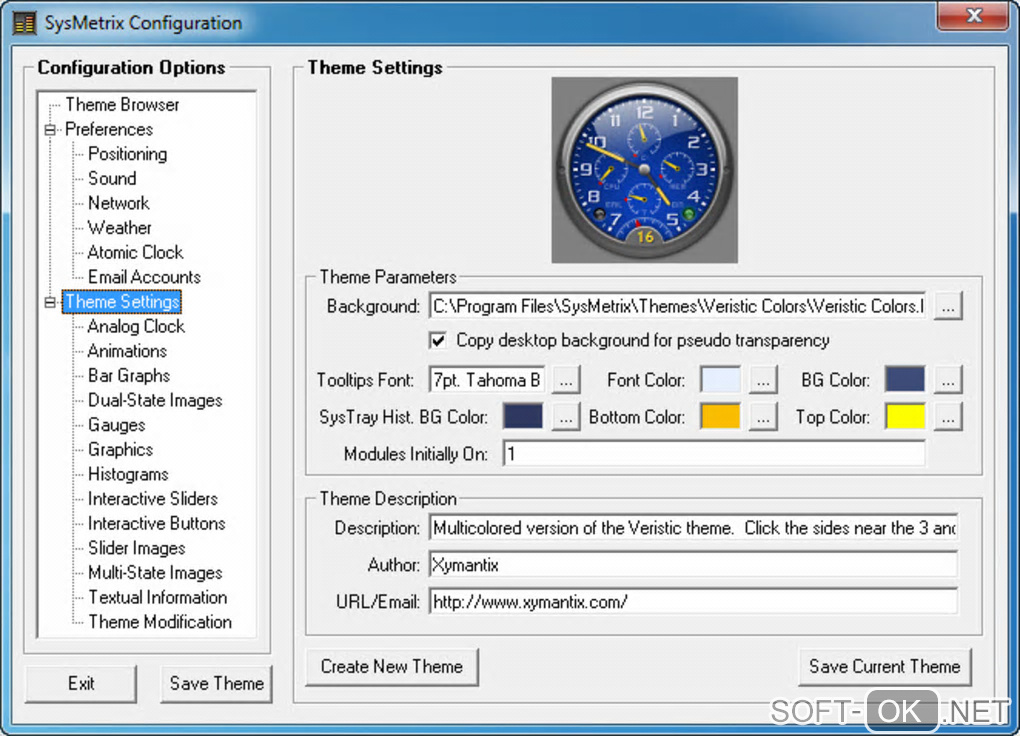Select Animations in the tree
Image resolution: width=1020 pixels, height=736 pixels.
[127, 351]
